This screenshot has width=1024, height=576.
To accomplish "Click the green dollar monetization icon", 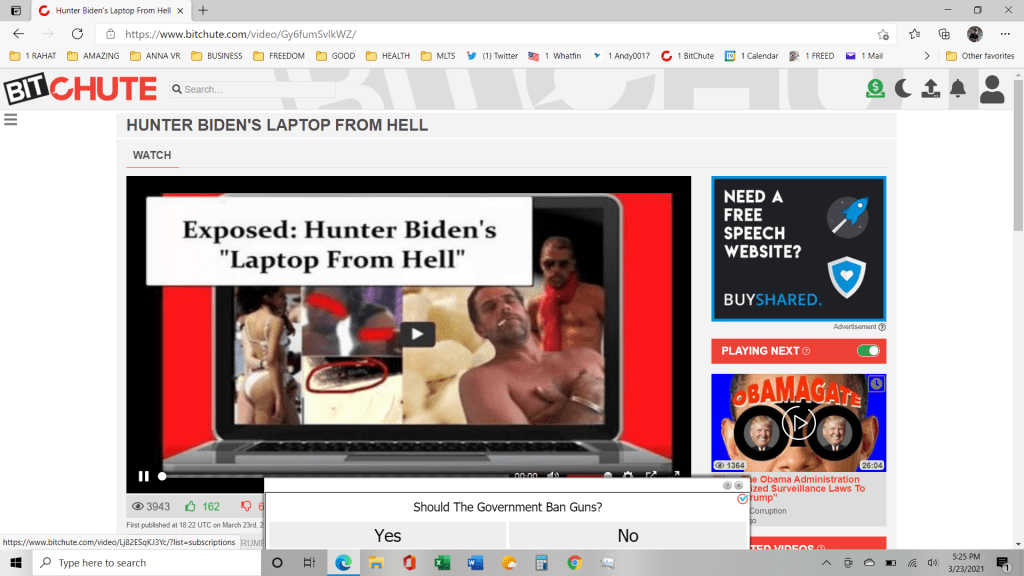I will [x=876, y=89].
